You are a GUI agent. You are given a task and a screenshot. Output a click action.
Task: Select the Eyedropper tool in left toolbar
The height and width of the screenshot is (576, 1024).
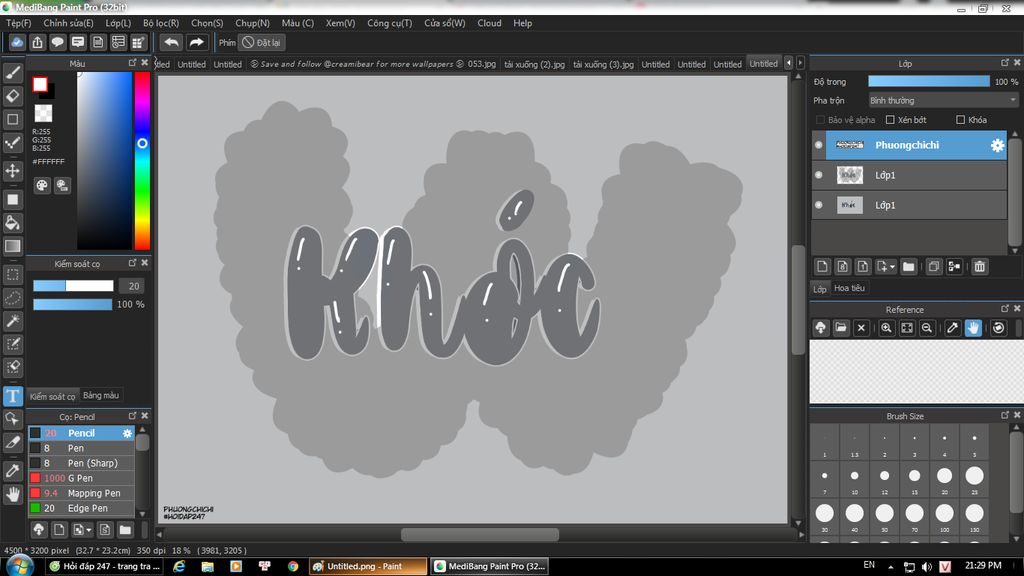coord(12,470)
